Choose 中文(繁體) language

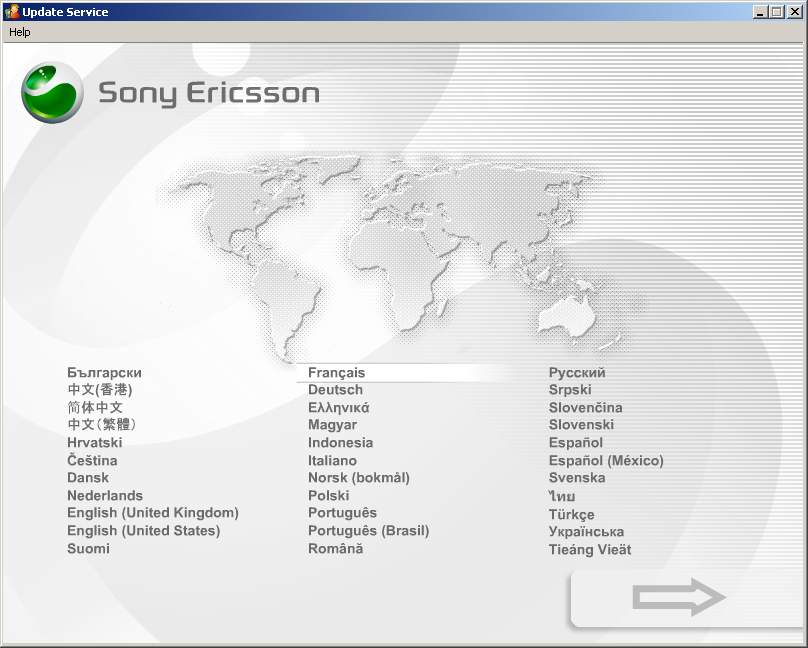(102, 425)
